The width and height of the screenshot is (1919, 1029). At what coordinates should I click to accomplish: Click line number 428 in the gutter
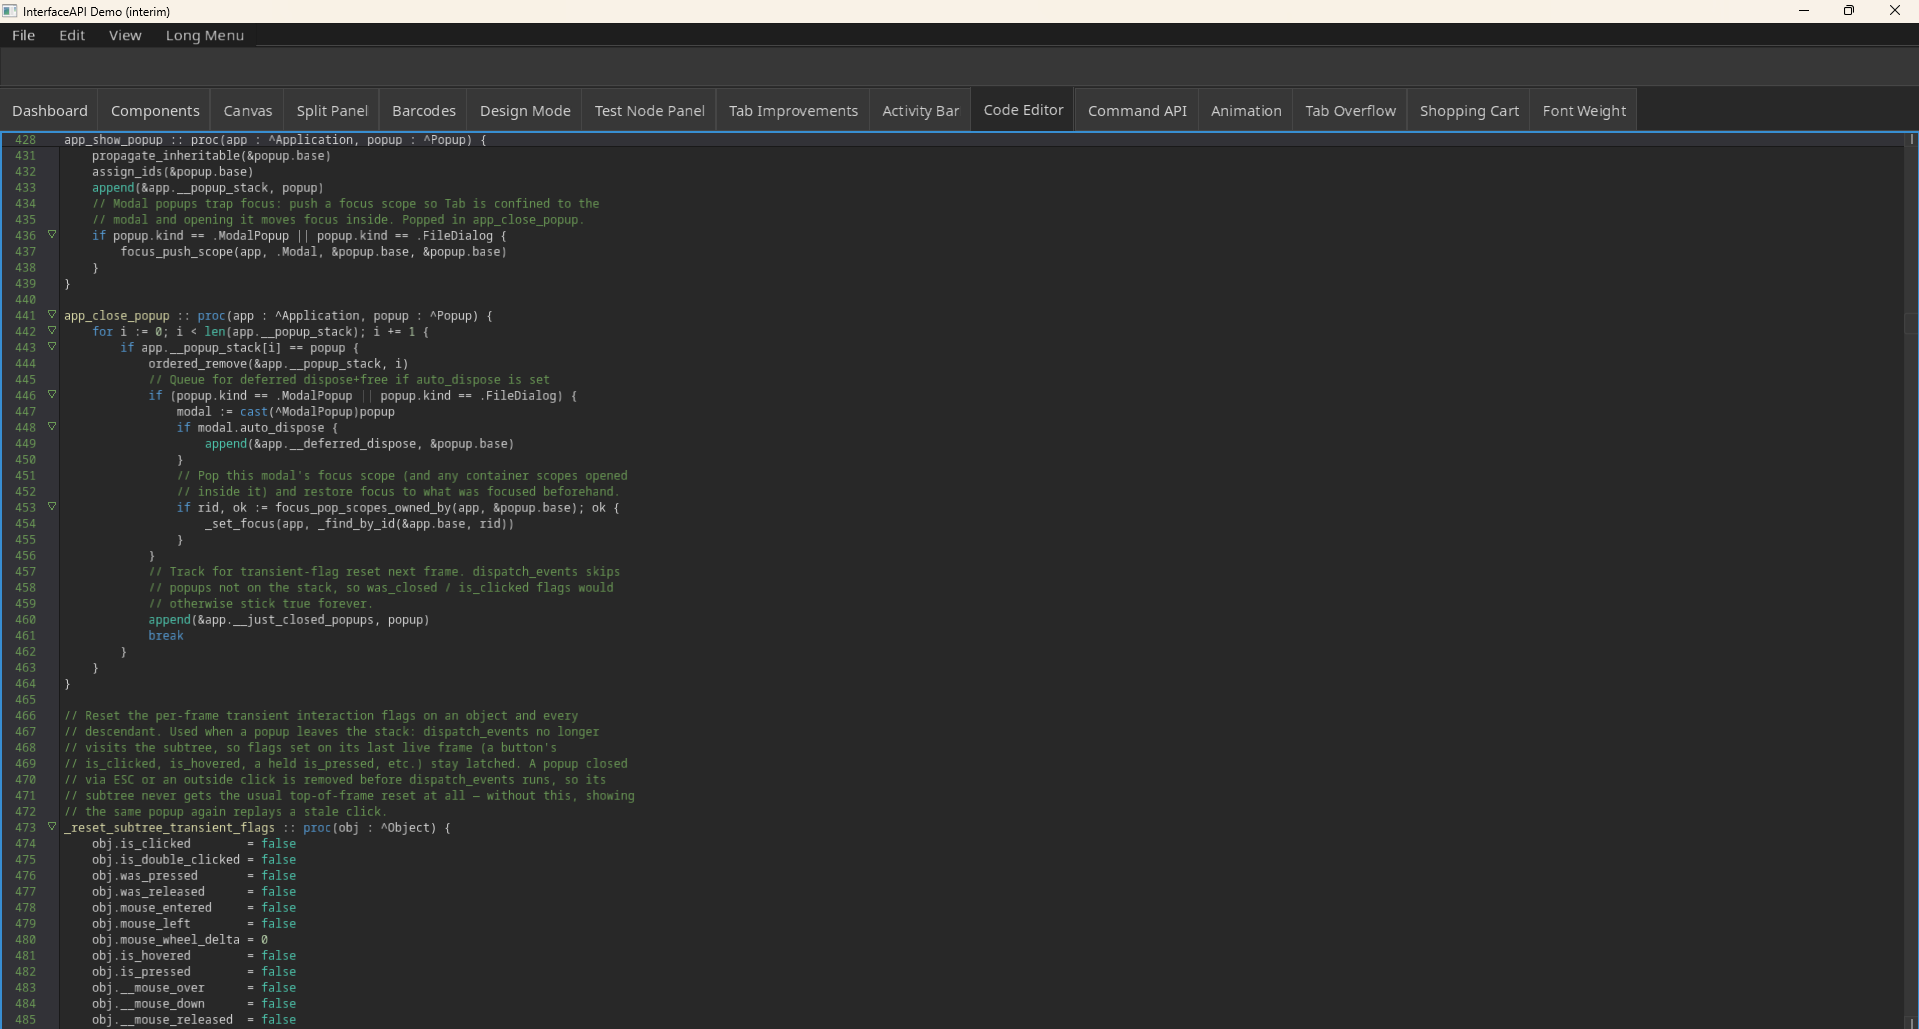25,140
